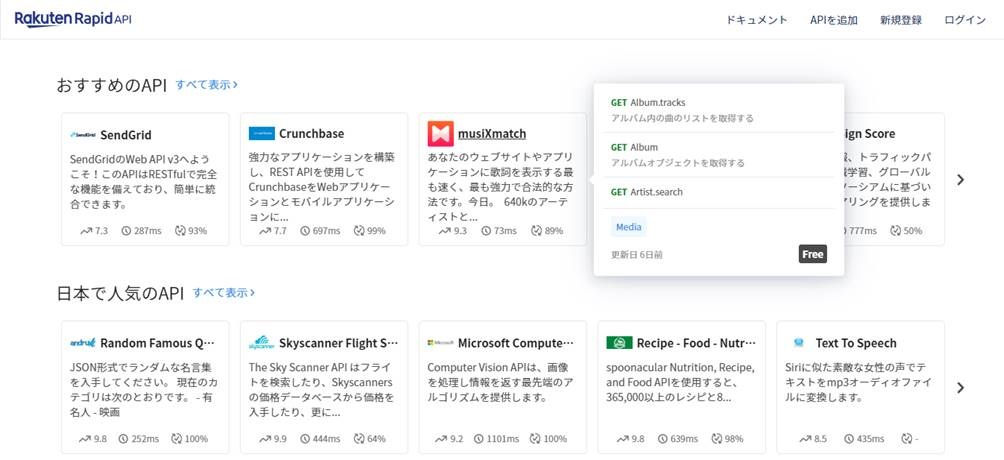Open the Recipe - Food - Nutrition card title
The width and height of the screenshot is (1004, 460).
tap(696, 343)
